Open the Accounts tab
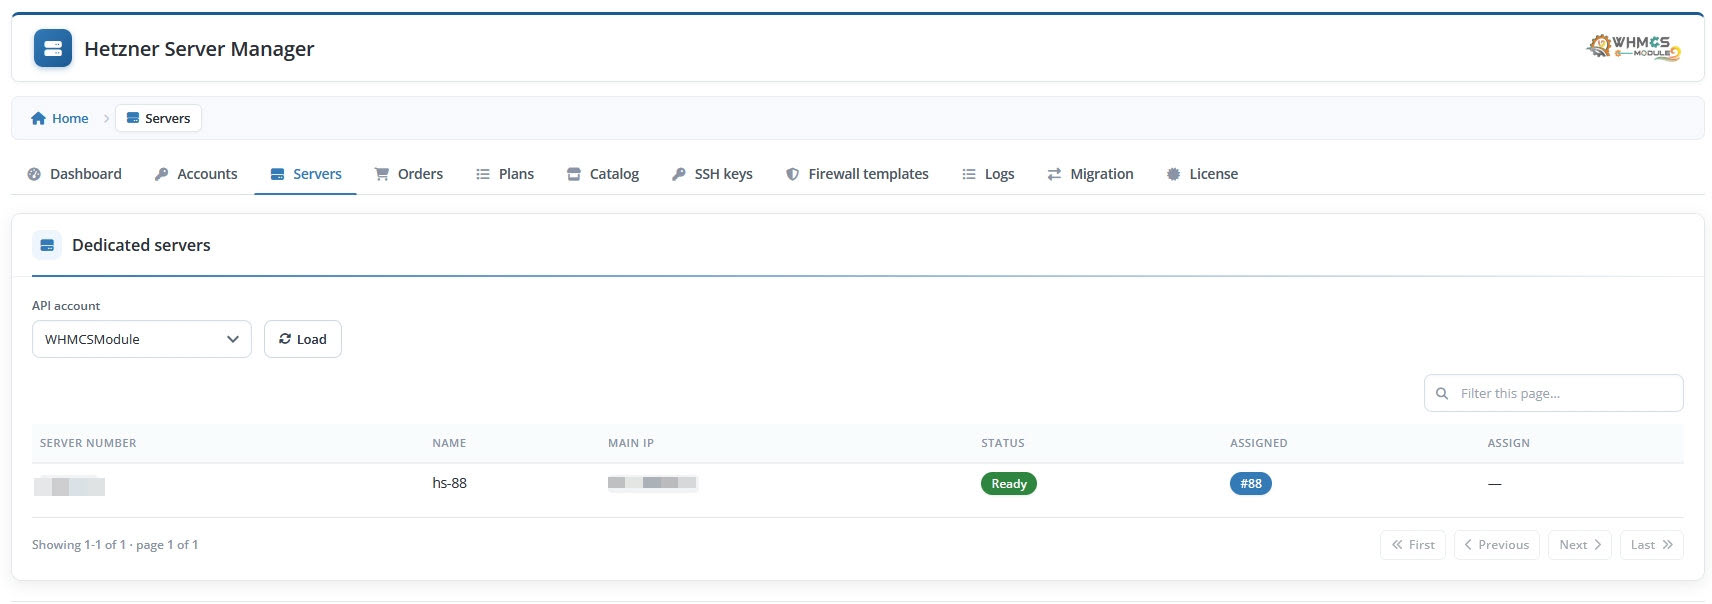 point(196,174)
